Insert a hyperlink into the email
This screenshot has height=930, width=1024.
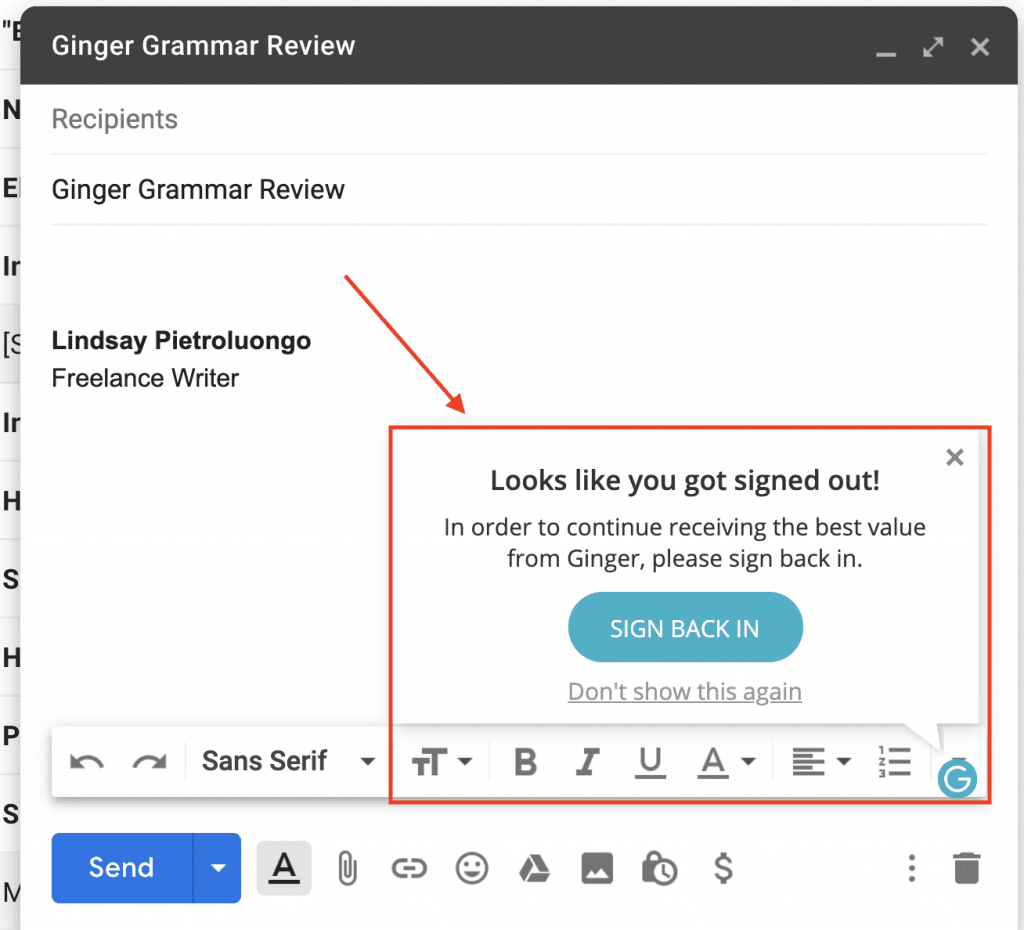410,868
